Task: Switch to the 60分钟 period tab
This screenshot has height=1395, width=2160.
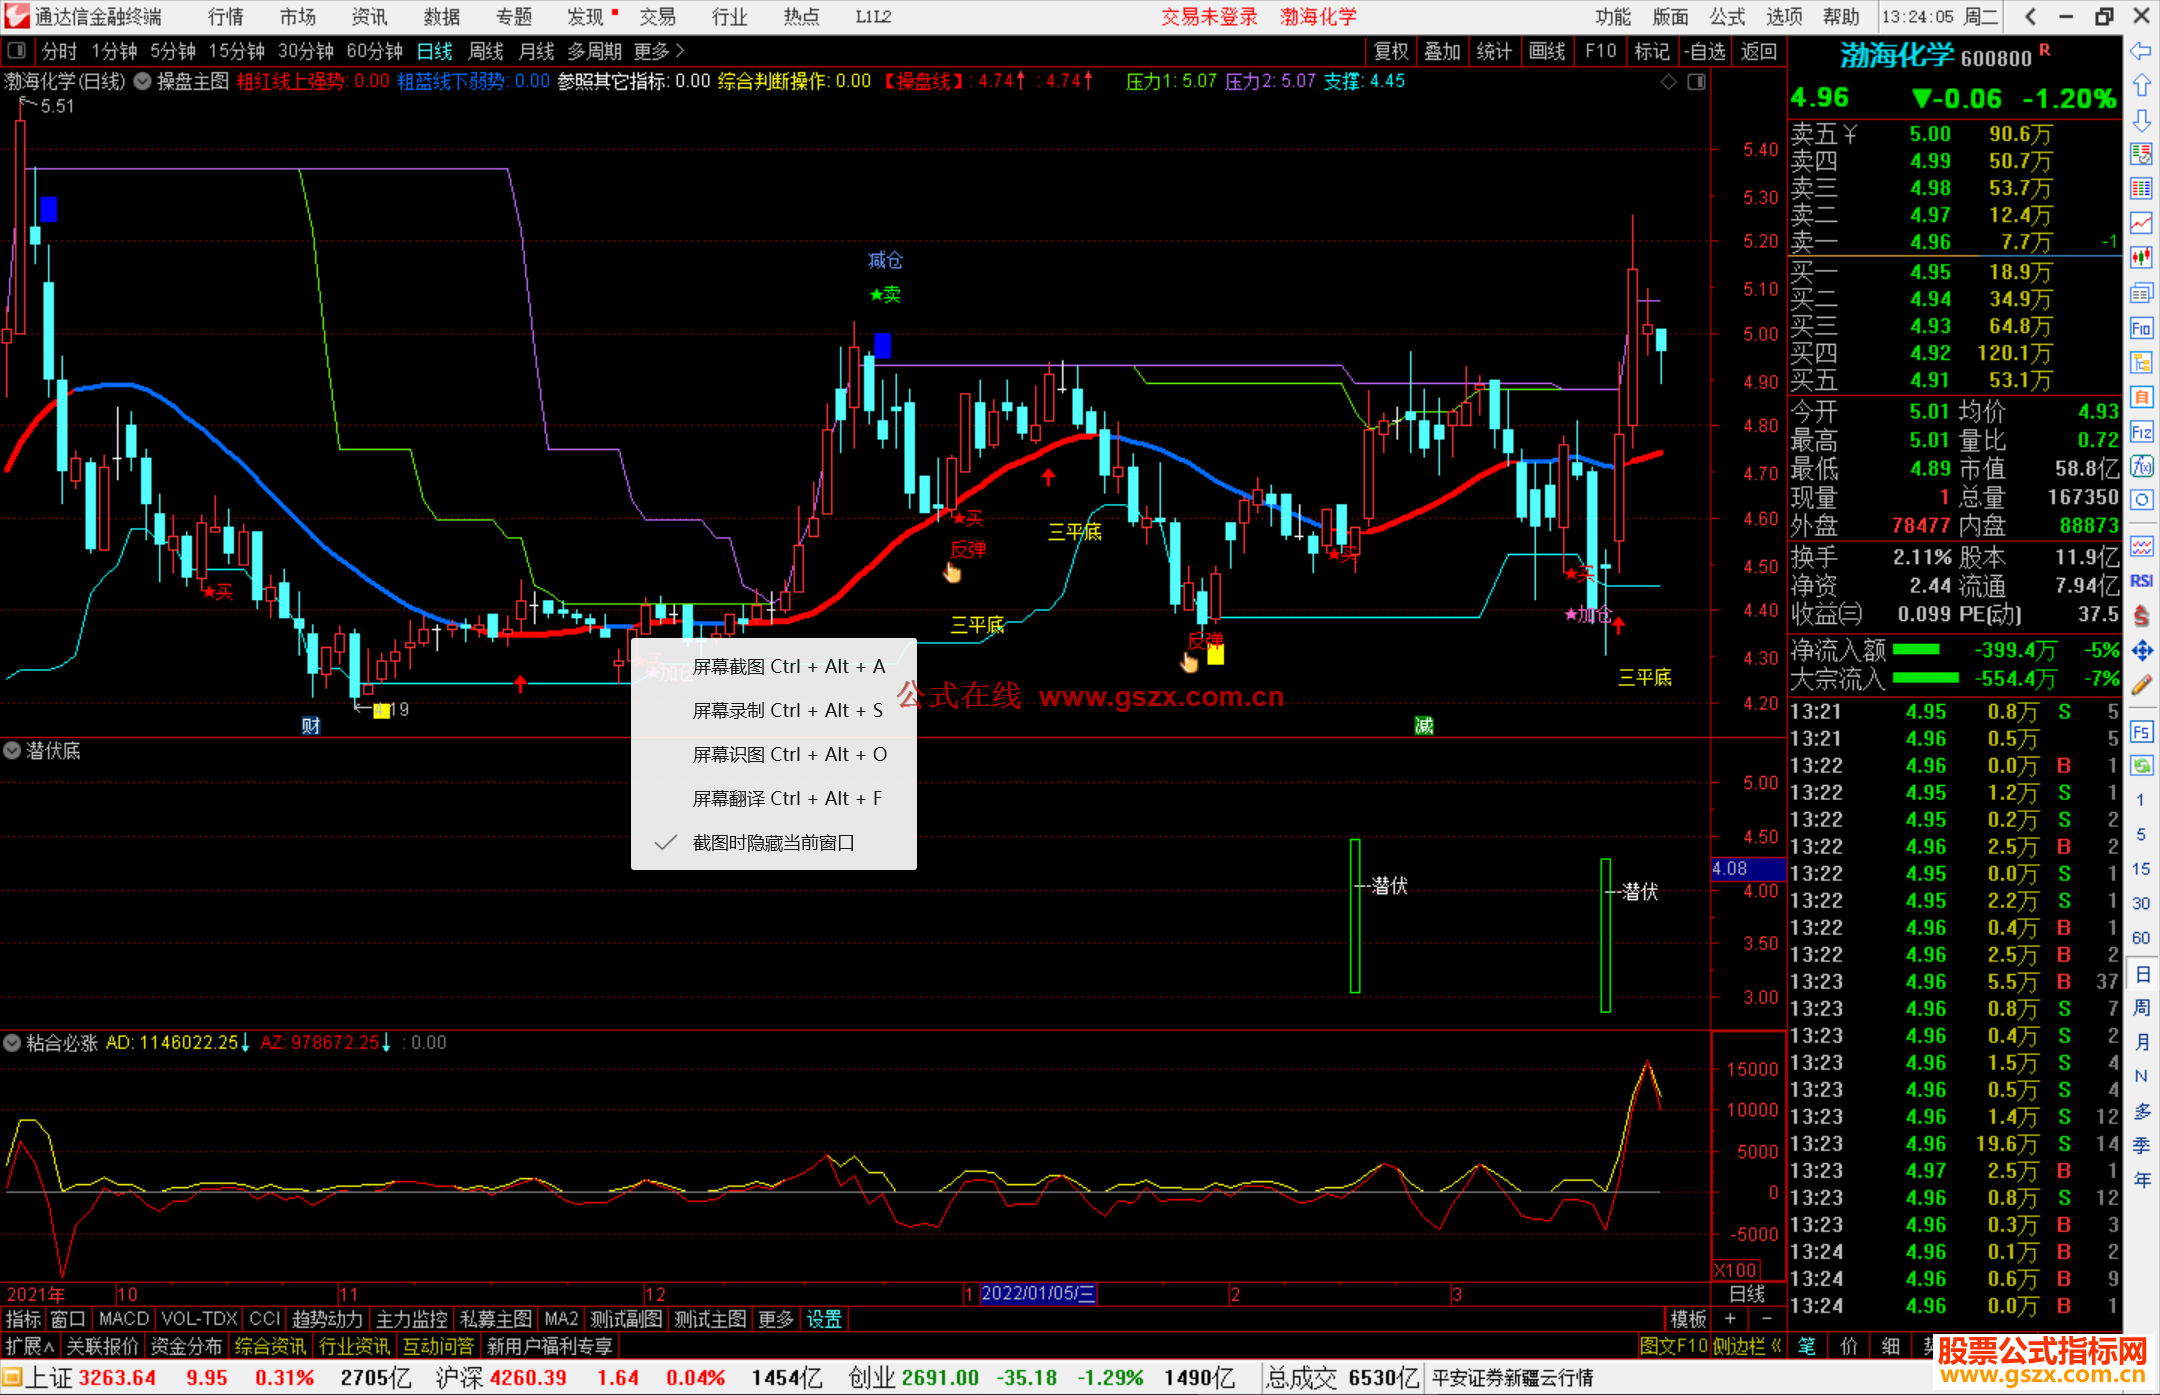Action: 374,50
